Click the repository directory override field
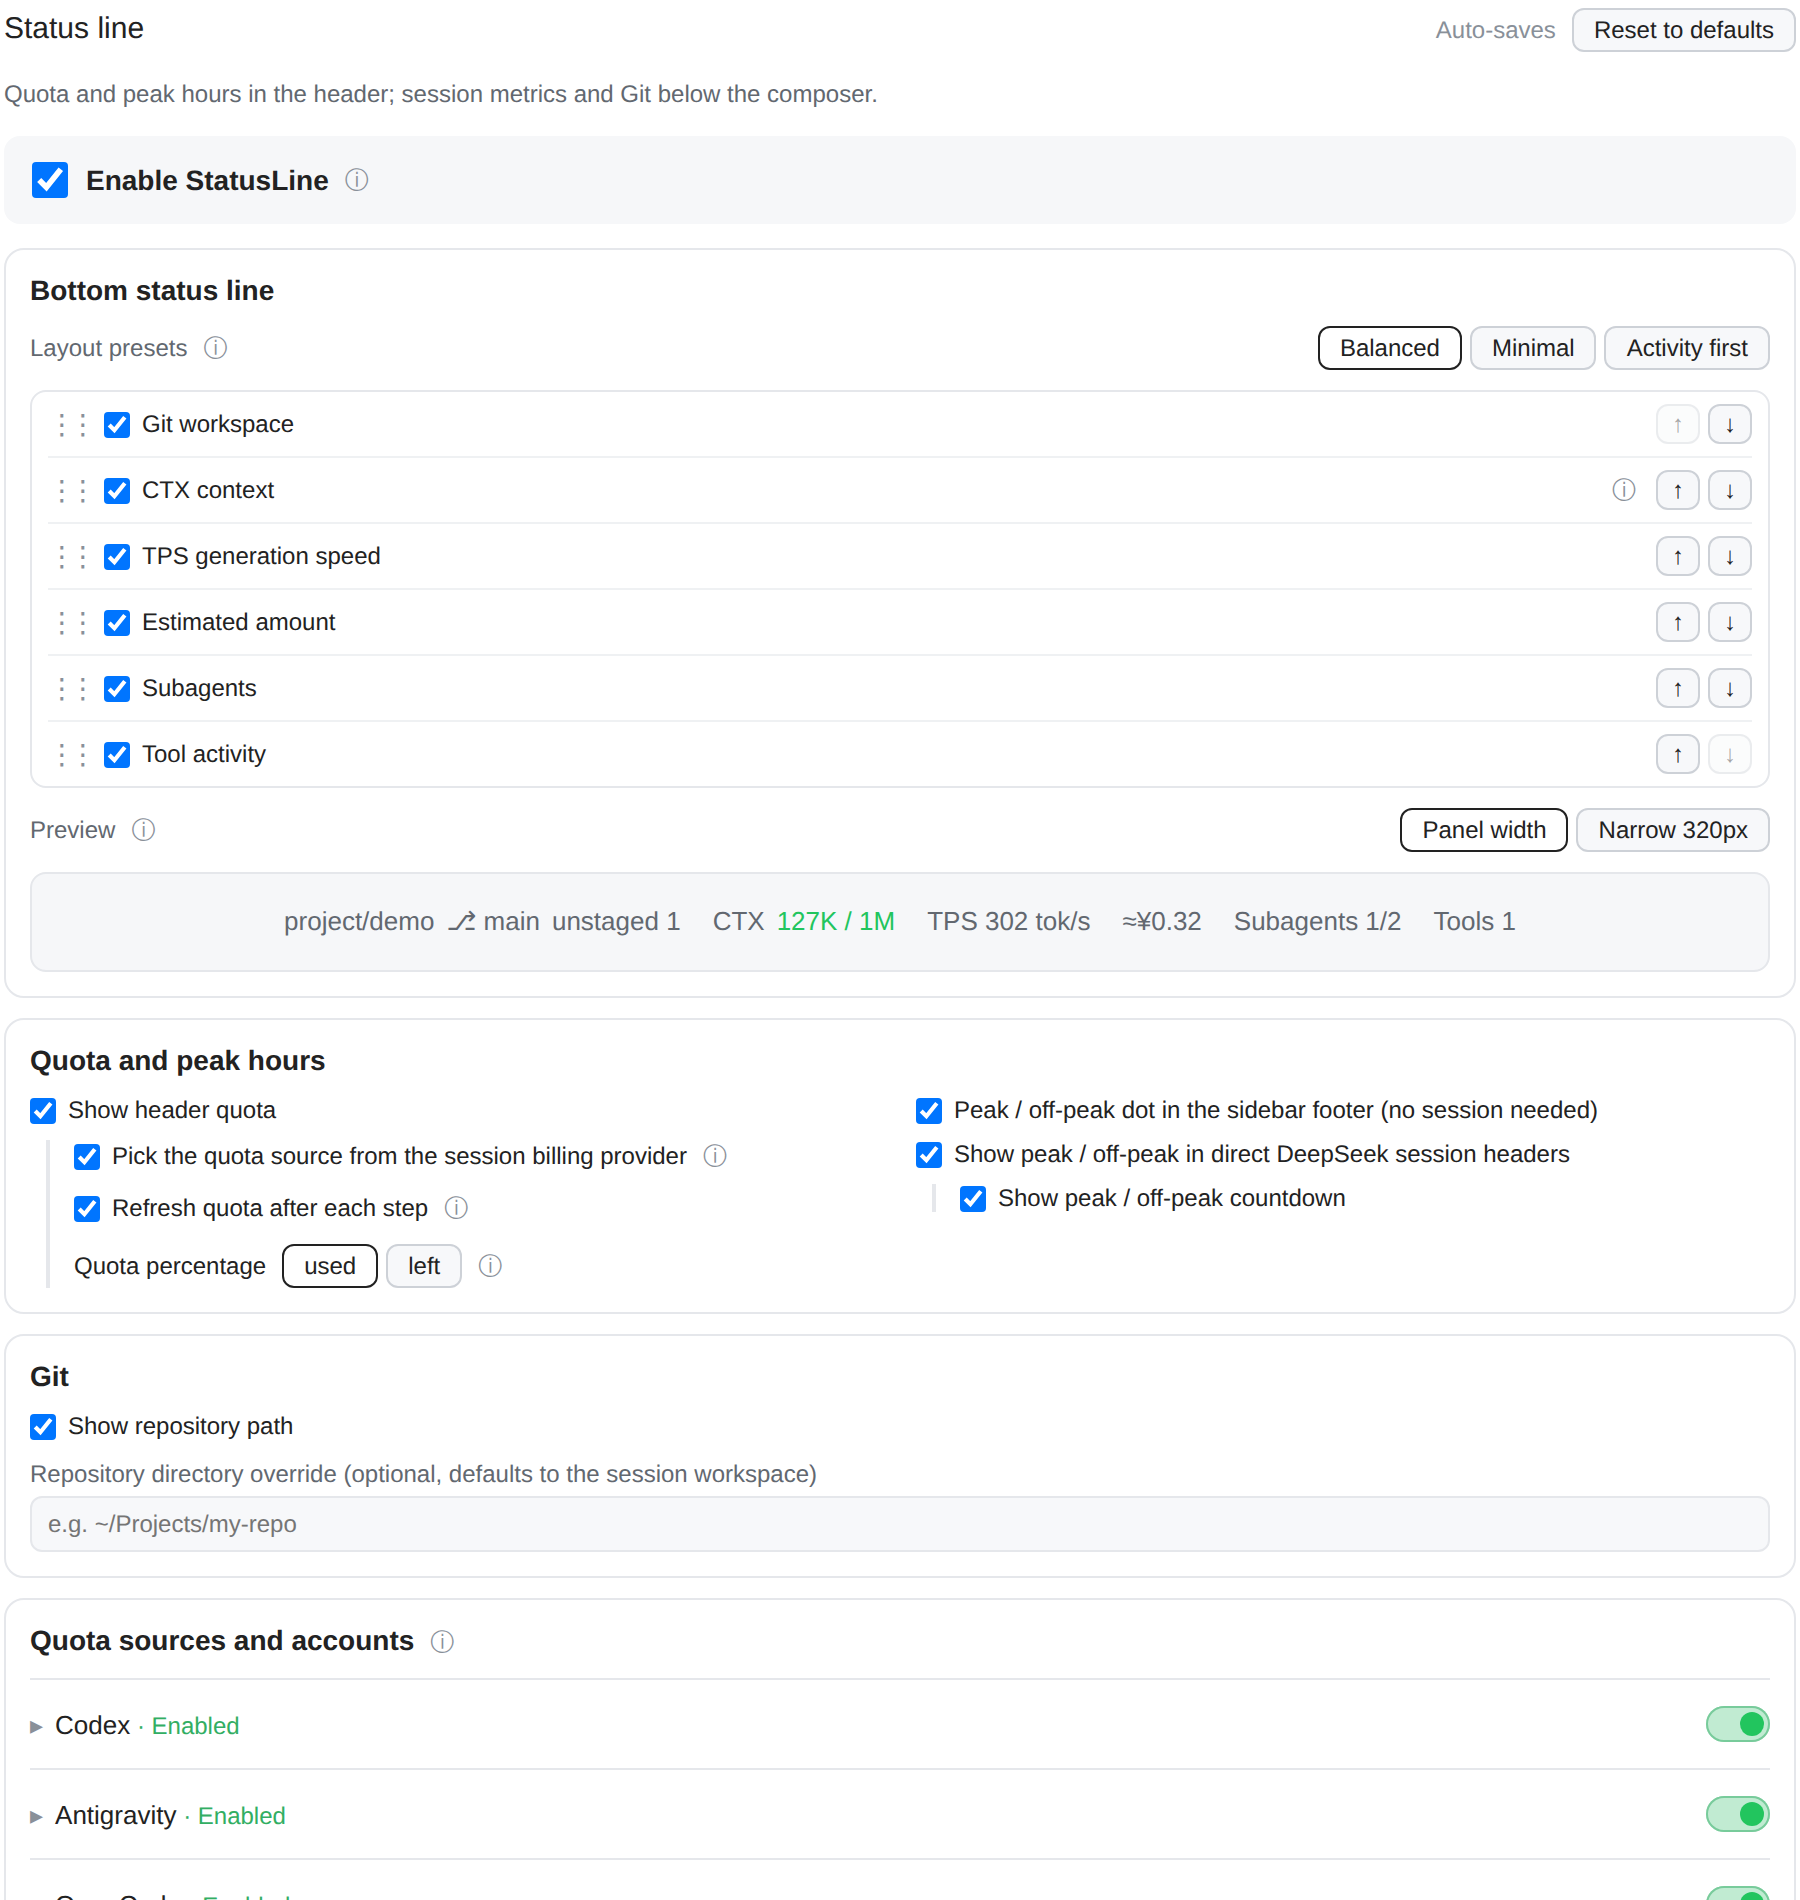Screen dimensions: 1800x1900 (900, 1524)
